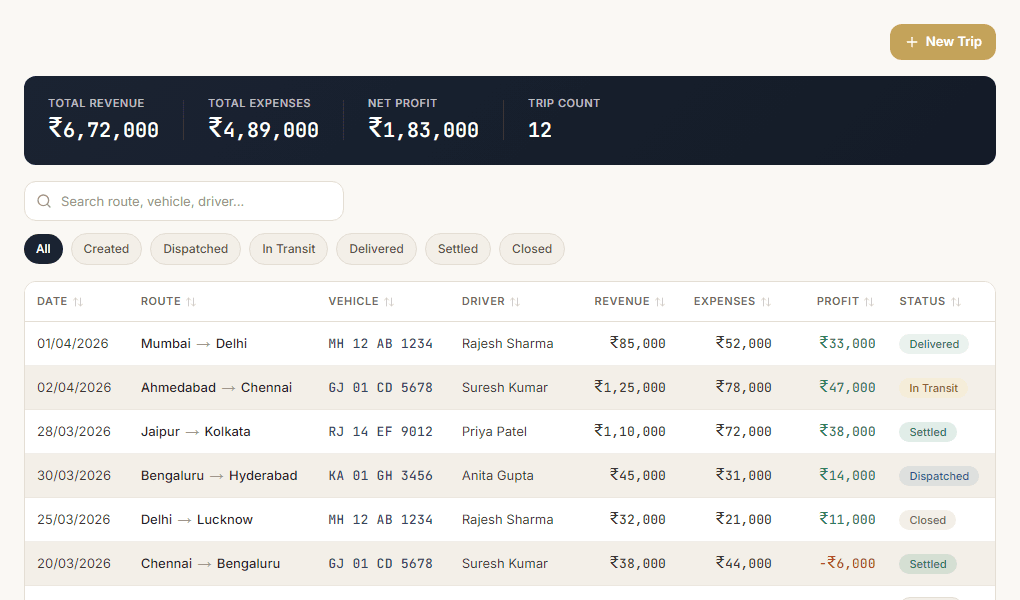Click the REVENUE column header label

[622, 301]
